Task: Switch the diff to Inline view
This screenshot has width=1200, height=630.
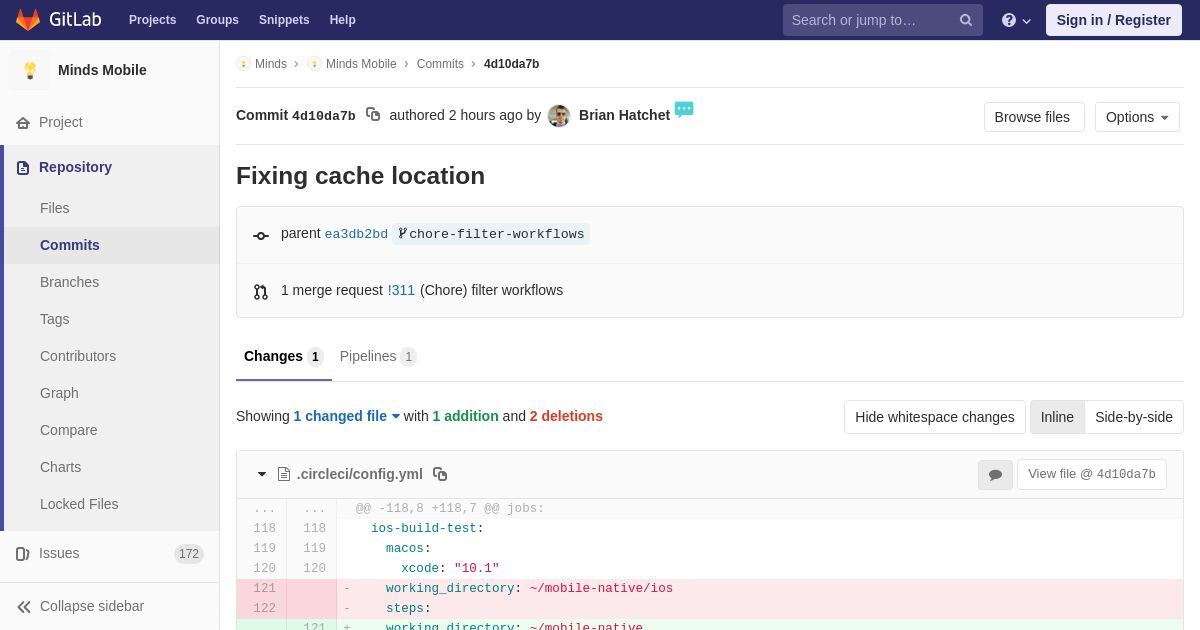Action: click(1057, 417)
